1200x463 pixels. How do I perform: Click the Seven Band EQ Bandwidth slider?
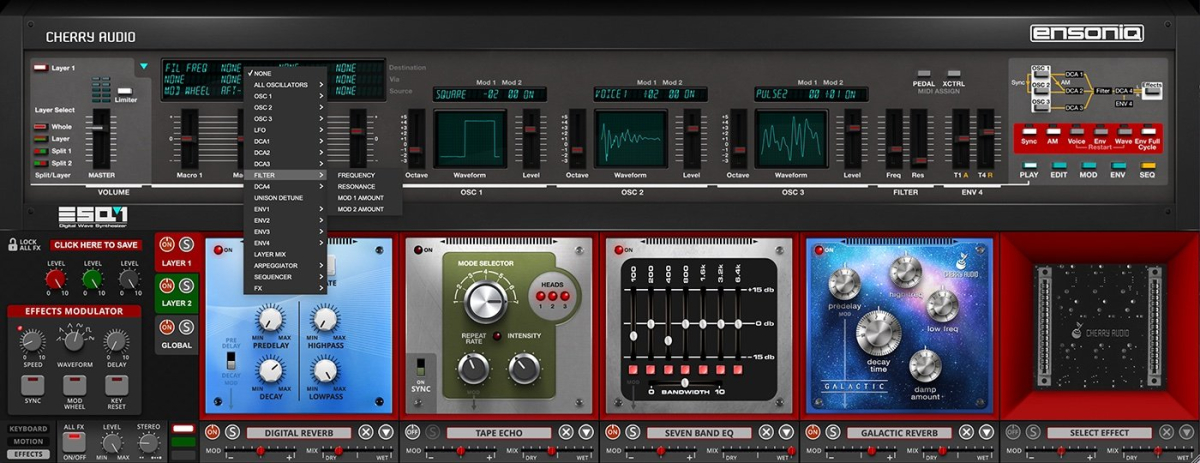click(x=685, y=382)
